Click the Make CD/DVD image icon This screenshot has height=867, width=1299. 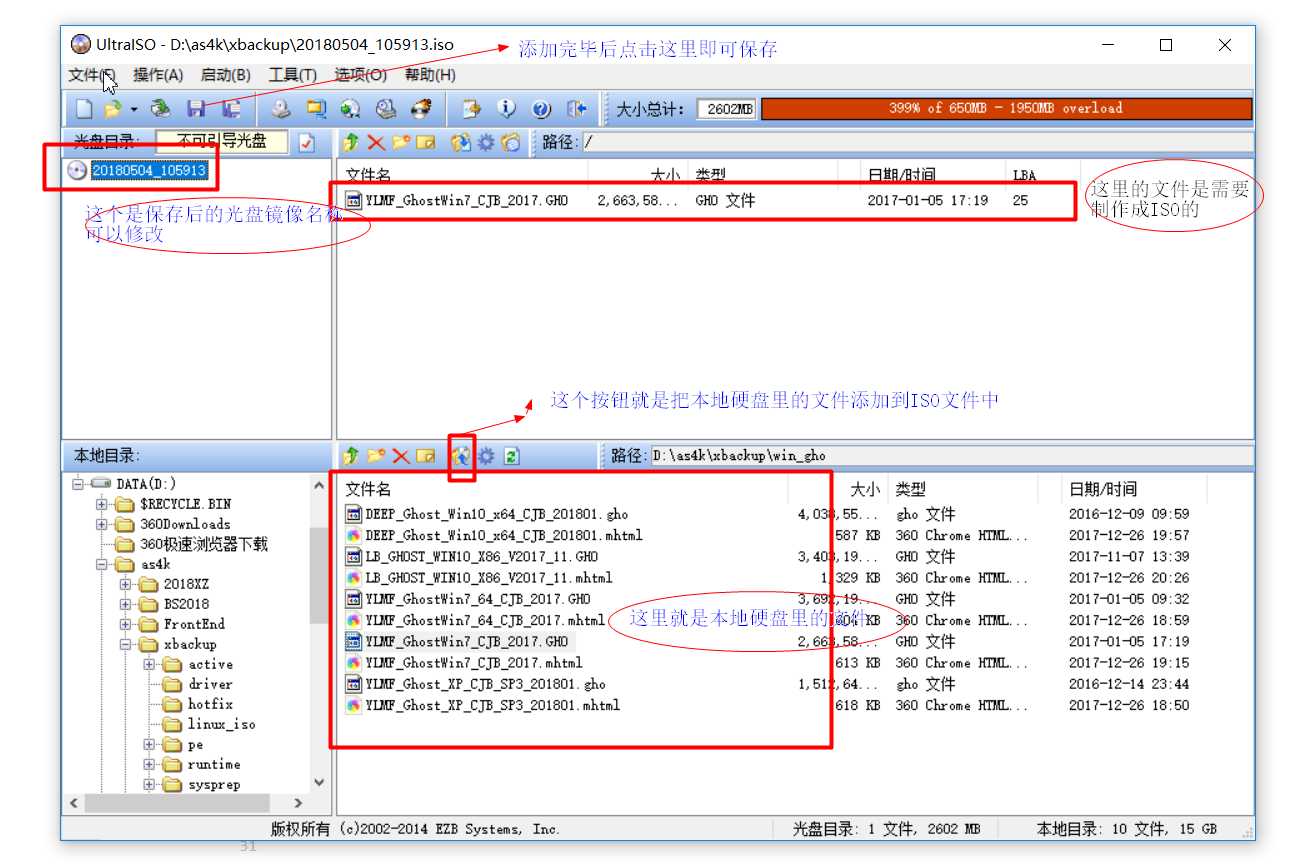coord(282,108)
